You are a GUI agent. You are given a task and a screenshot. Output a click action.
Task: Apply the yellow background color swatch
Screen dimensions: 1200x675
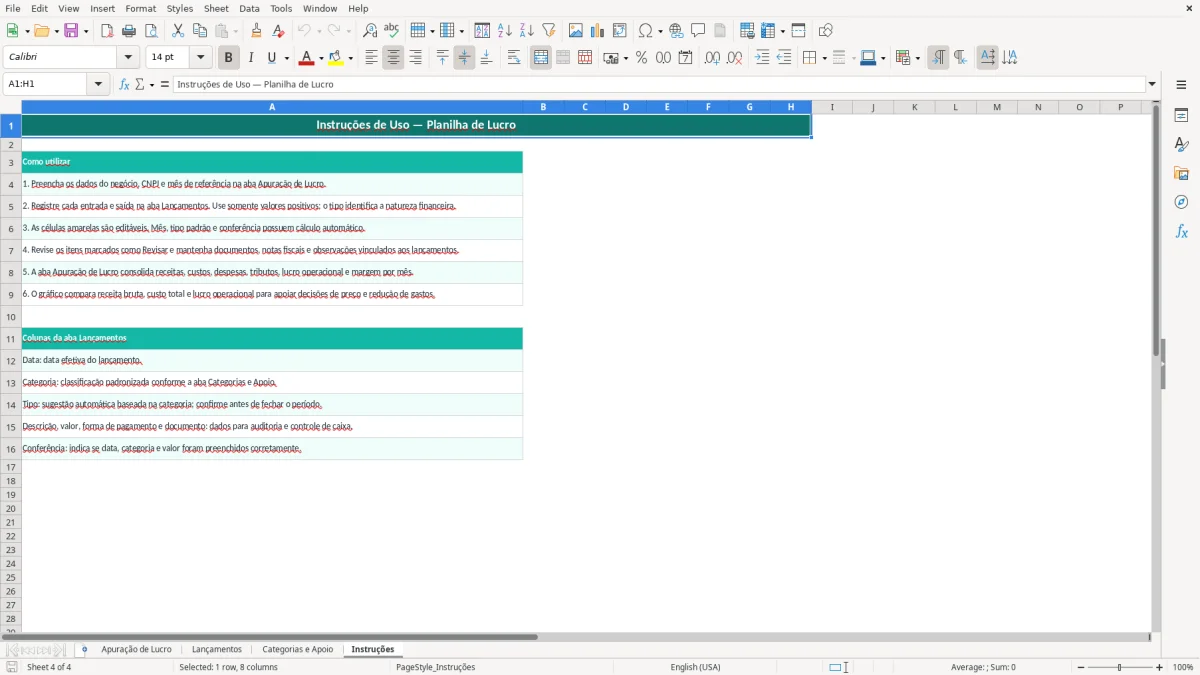coord(336,58)
